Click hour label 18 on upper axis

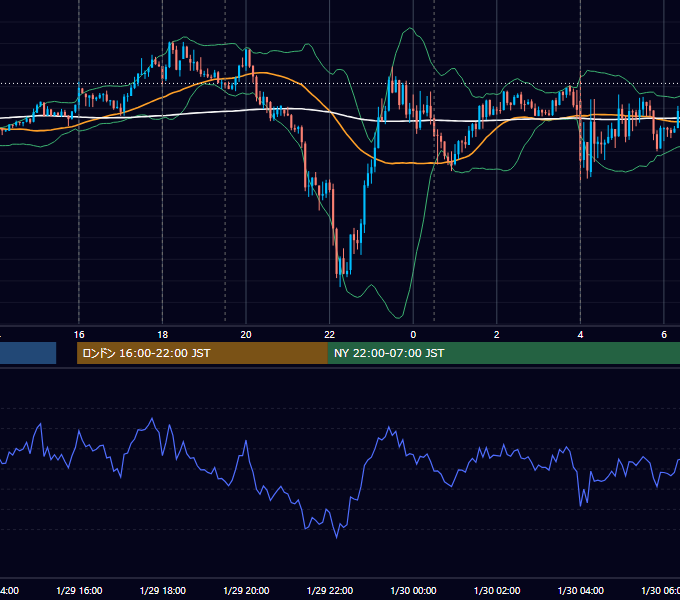tap(163, 335)
